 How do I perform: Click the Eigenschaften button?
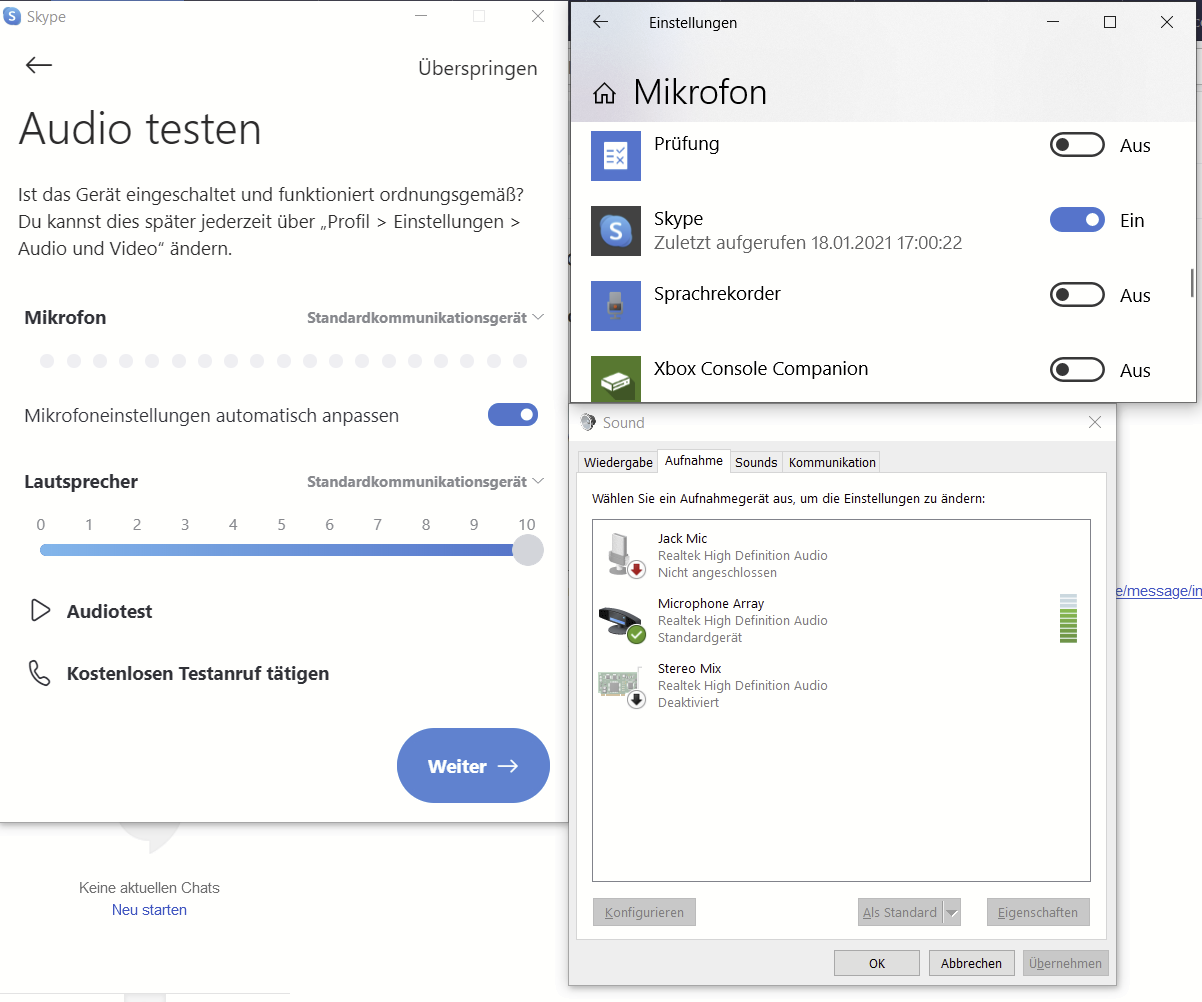click(1038, 912)
